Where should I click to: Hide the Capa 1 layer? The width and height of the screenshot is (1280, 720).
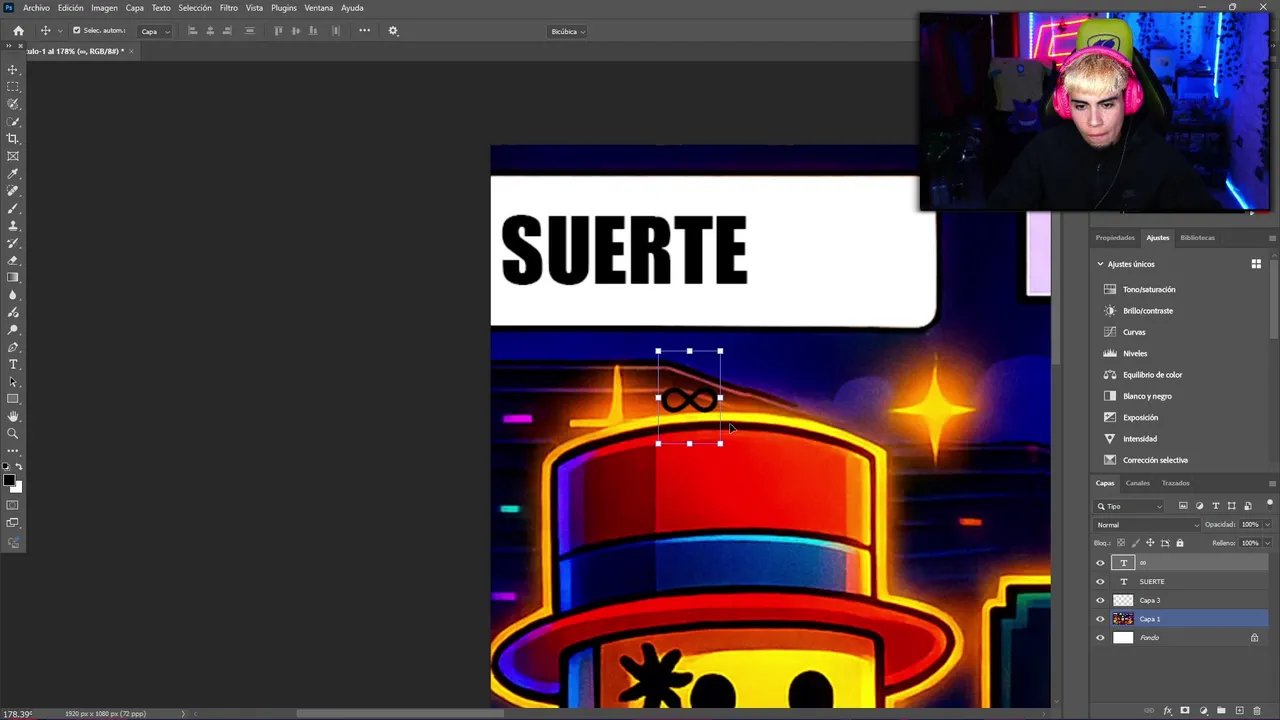[1100, 619]
